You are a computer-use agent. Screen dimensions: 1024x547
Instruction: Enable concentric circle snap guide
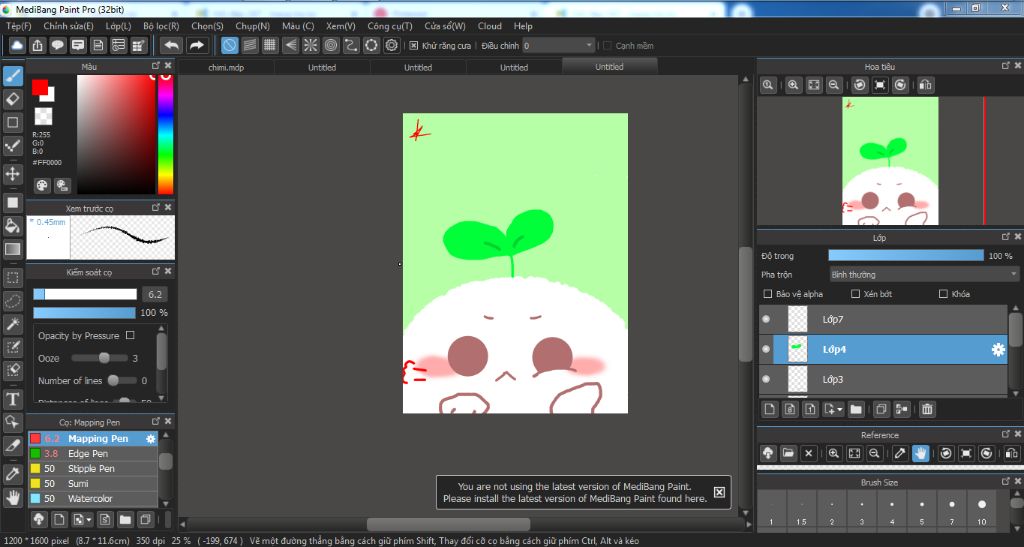[x=330, y=45]
